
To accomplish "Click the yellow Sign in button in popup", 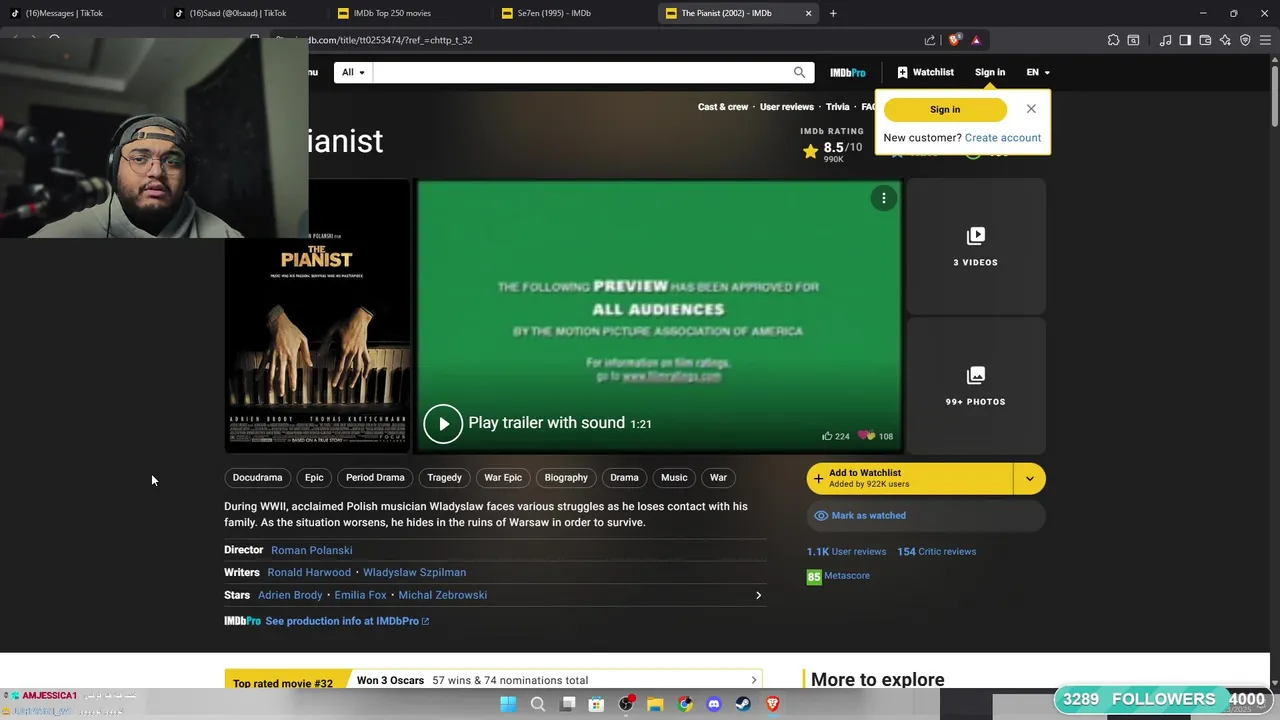I will point(945,109).
